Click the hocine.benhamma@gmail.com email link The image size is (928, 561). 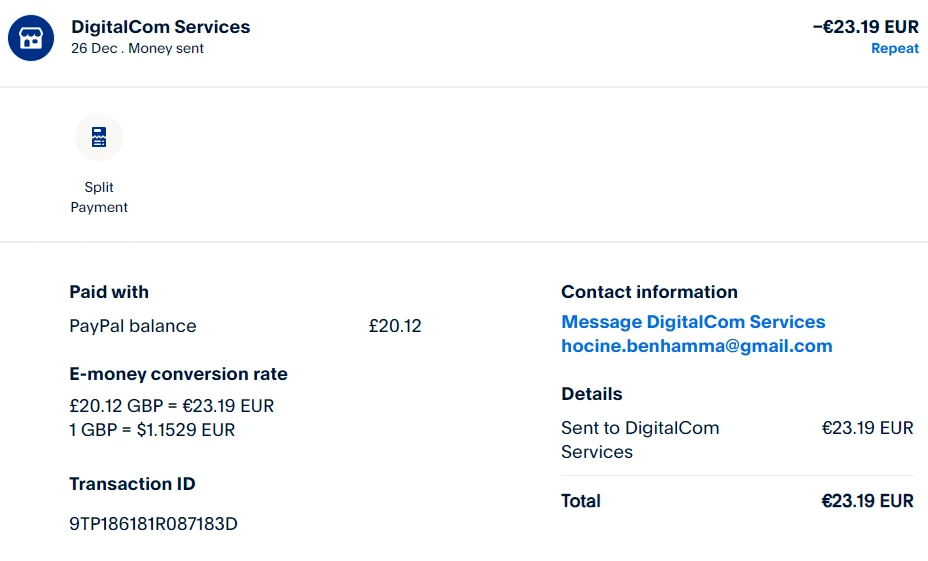tap(696, 346)
